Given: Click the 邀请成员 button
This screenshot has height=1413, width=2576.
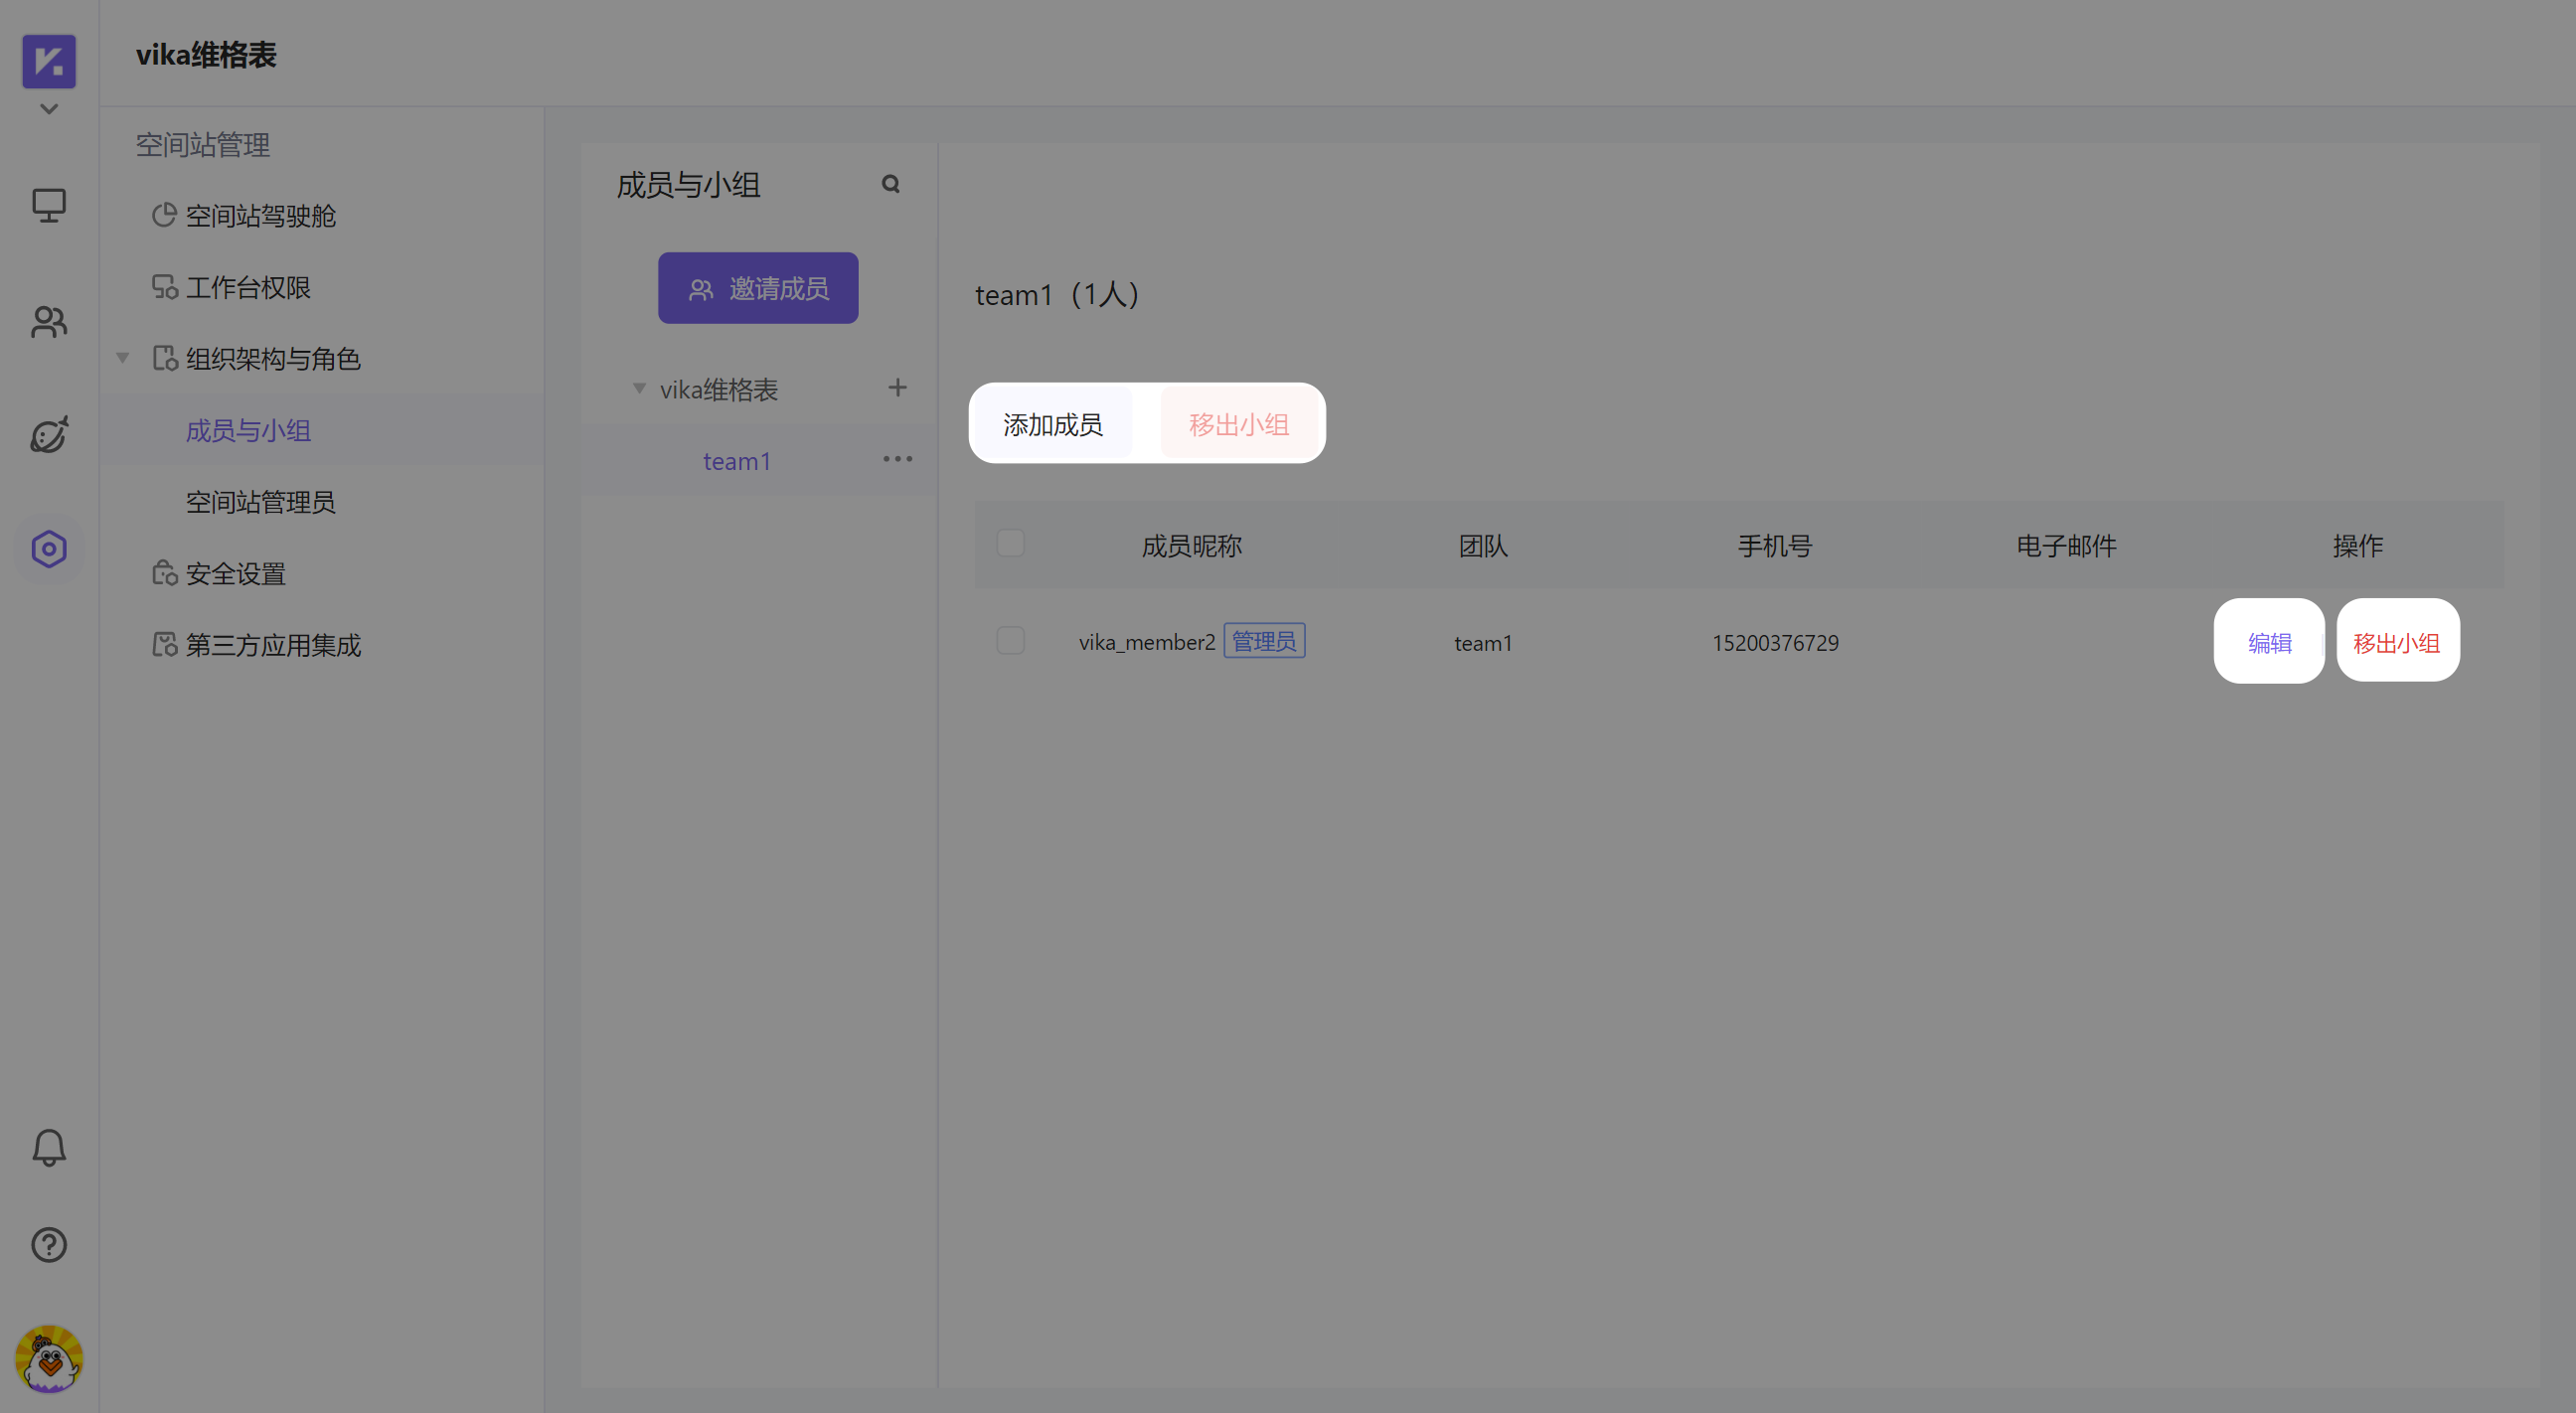Looking at the screenshot, I should click(758, 287).
